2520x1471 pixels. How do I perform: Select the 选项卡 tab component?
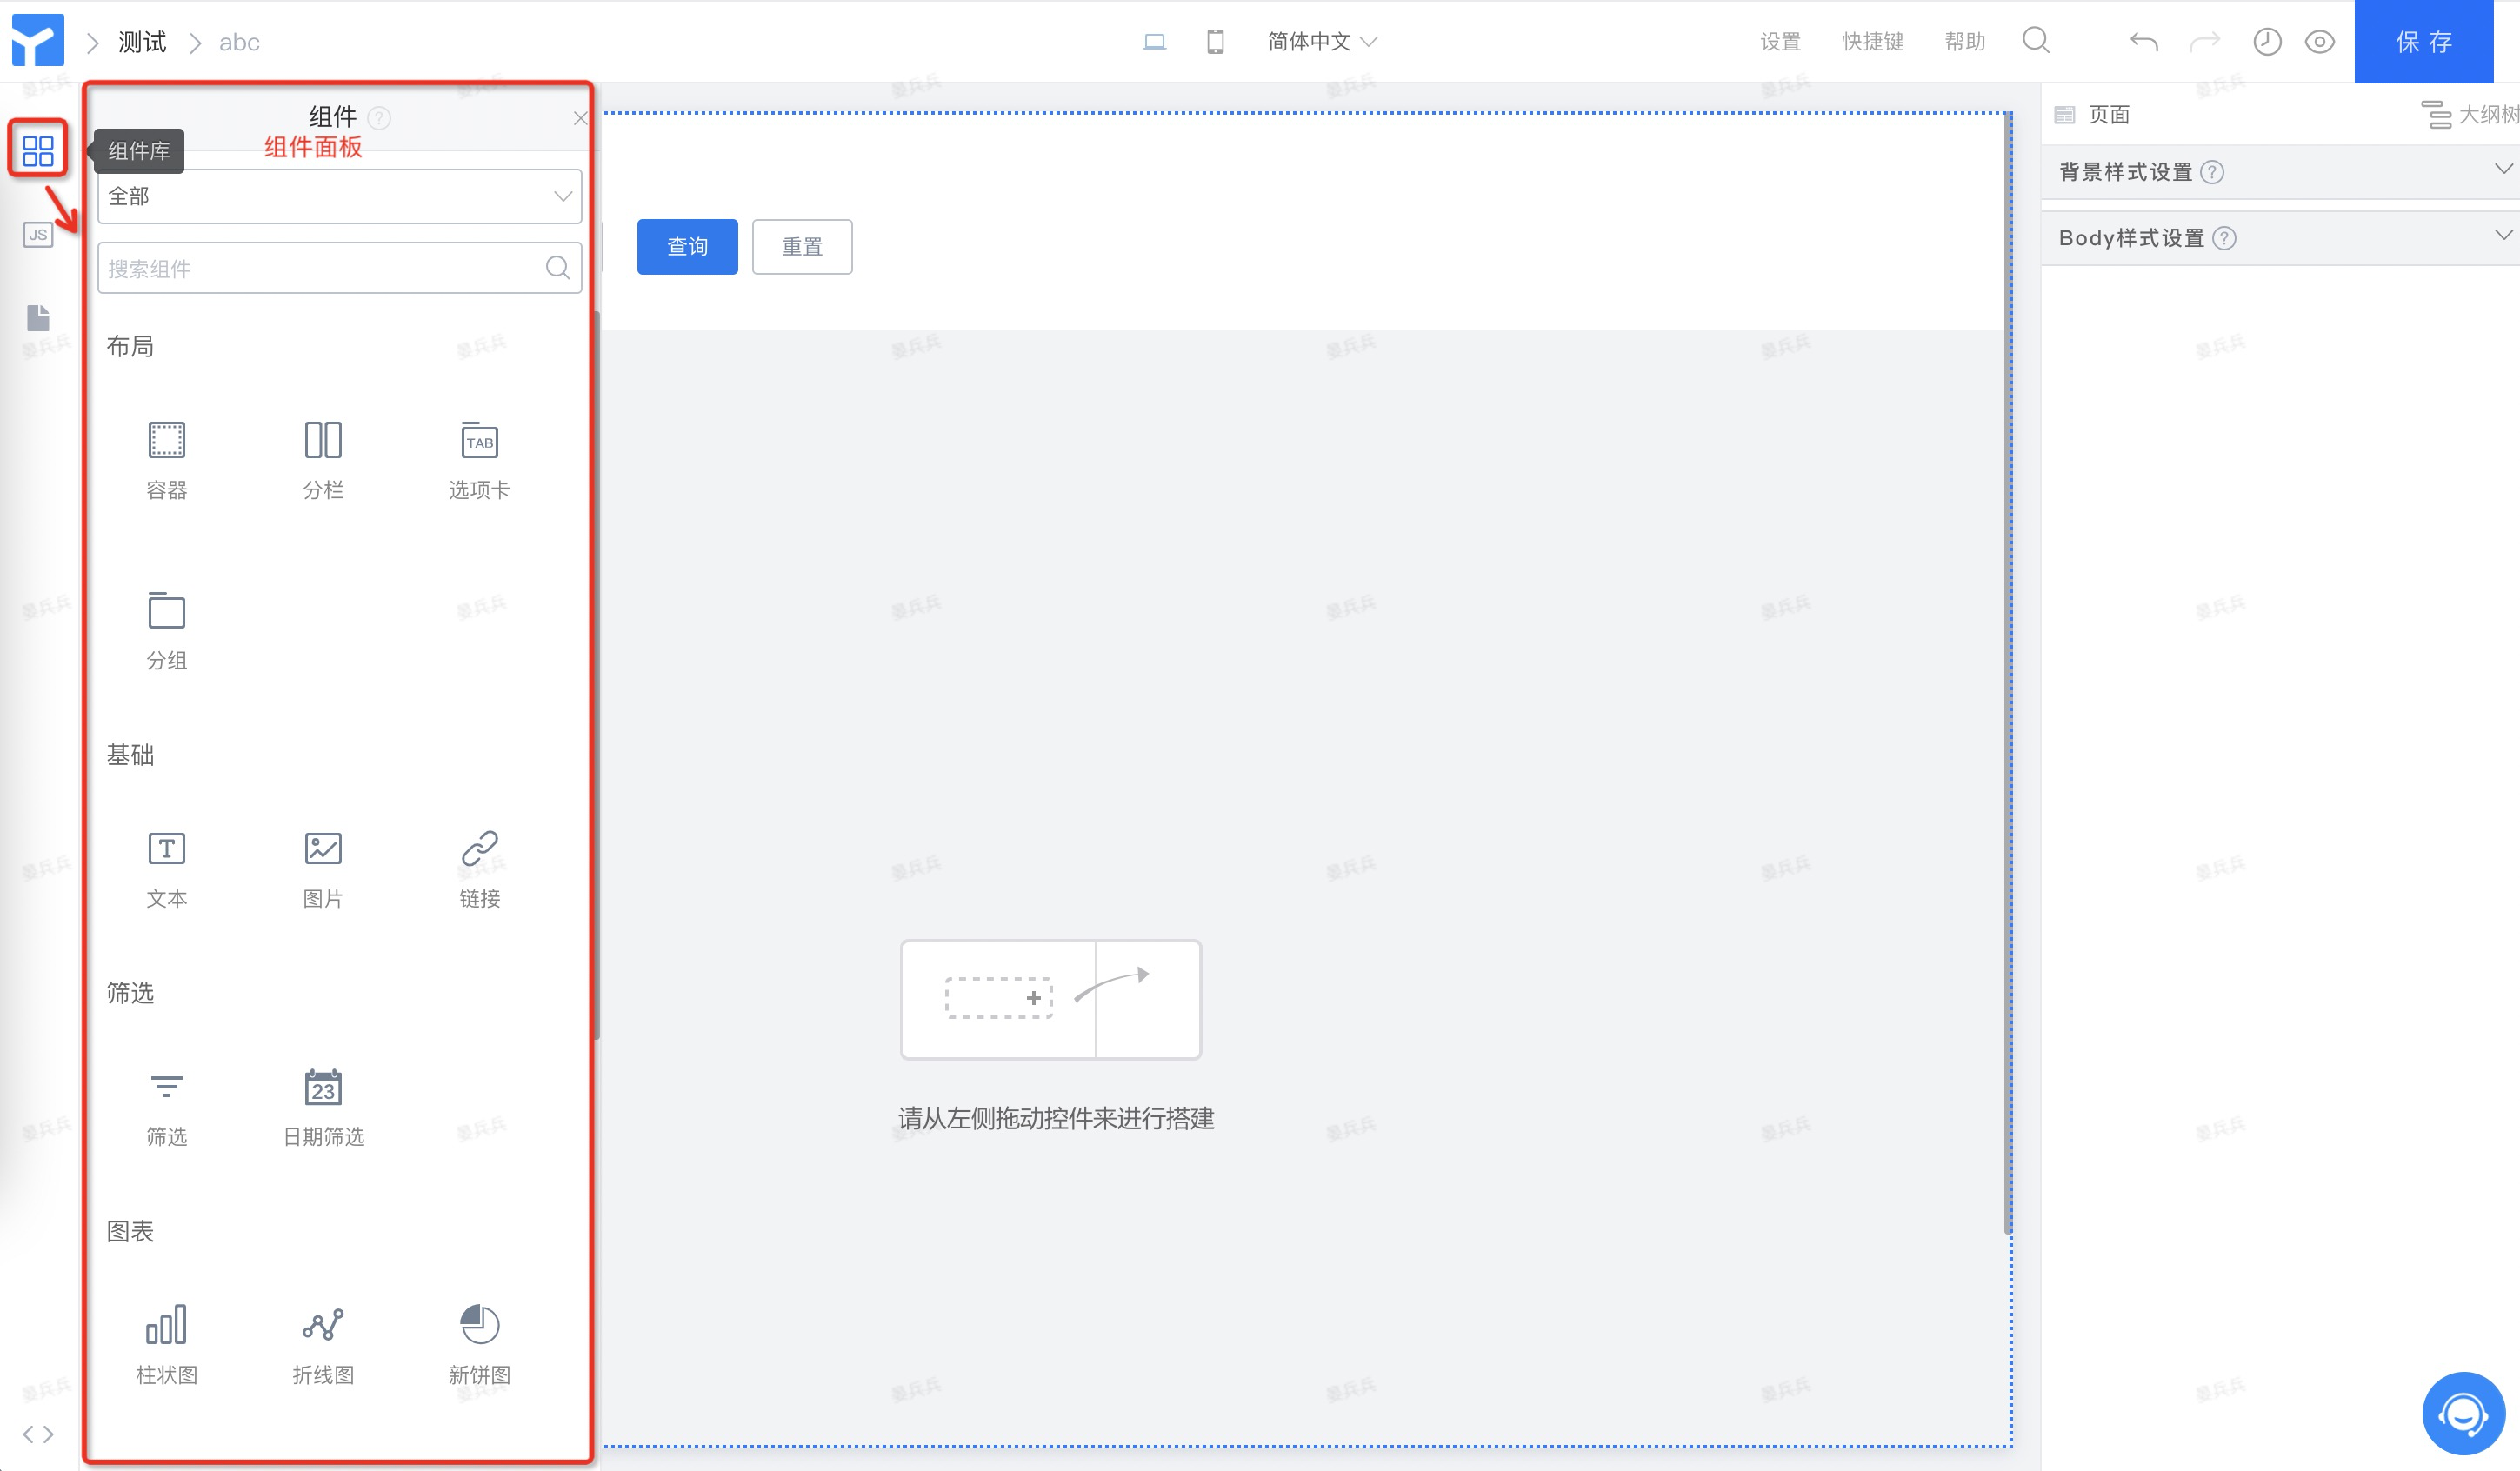pos(480,460)
